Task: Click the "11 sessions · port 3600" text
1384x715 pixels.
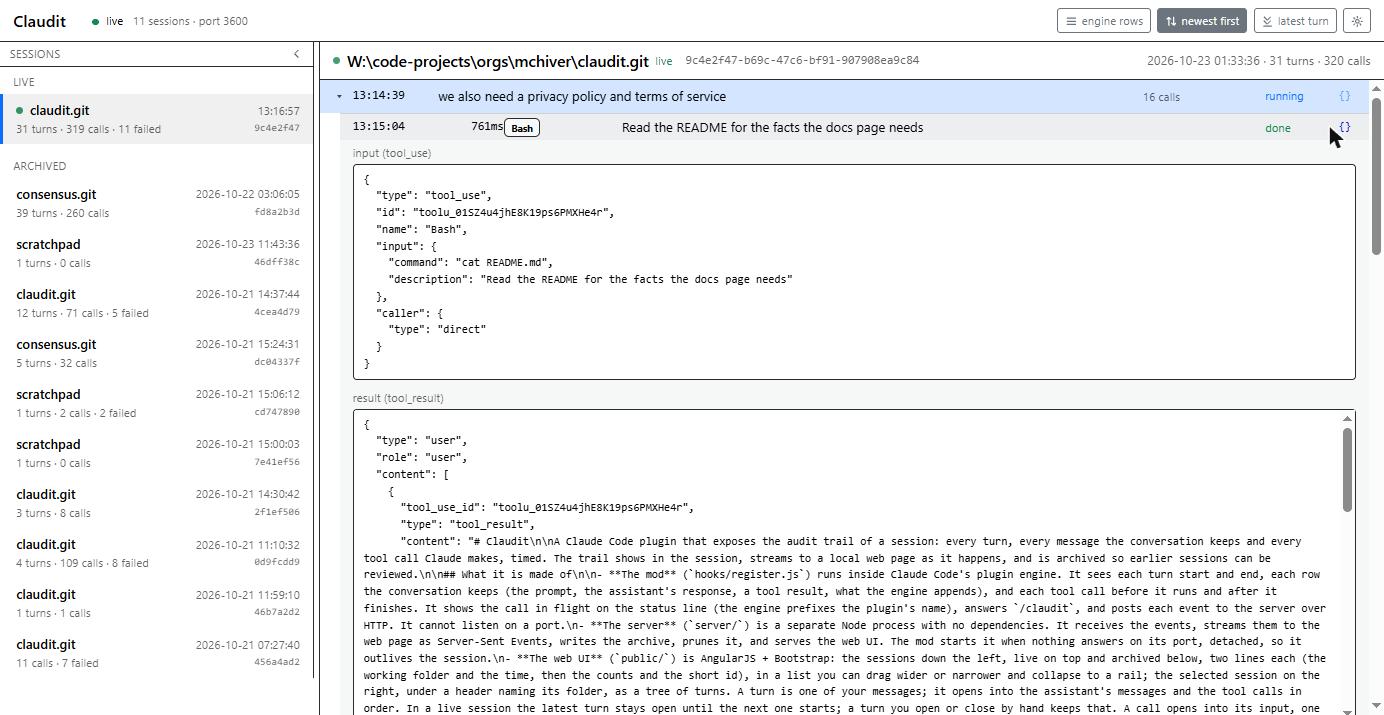Action: [190, 21]
